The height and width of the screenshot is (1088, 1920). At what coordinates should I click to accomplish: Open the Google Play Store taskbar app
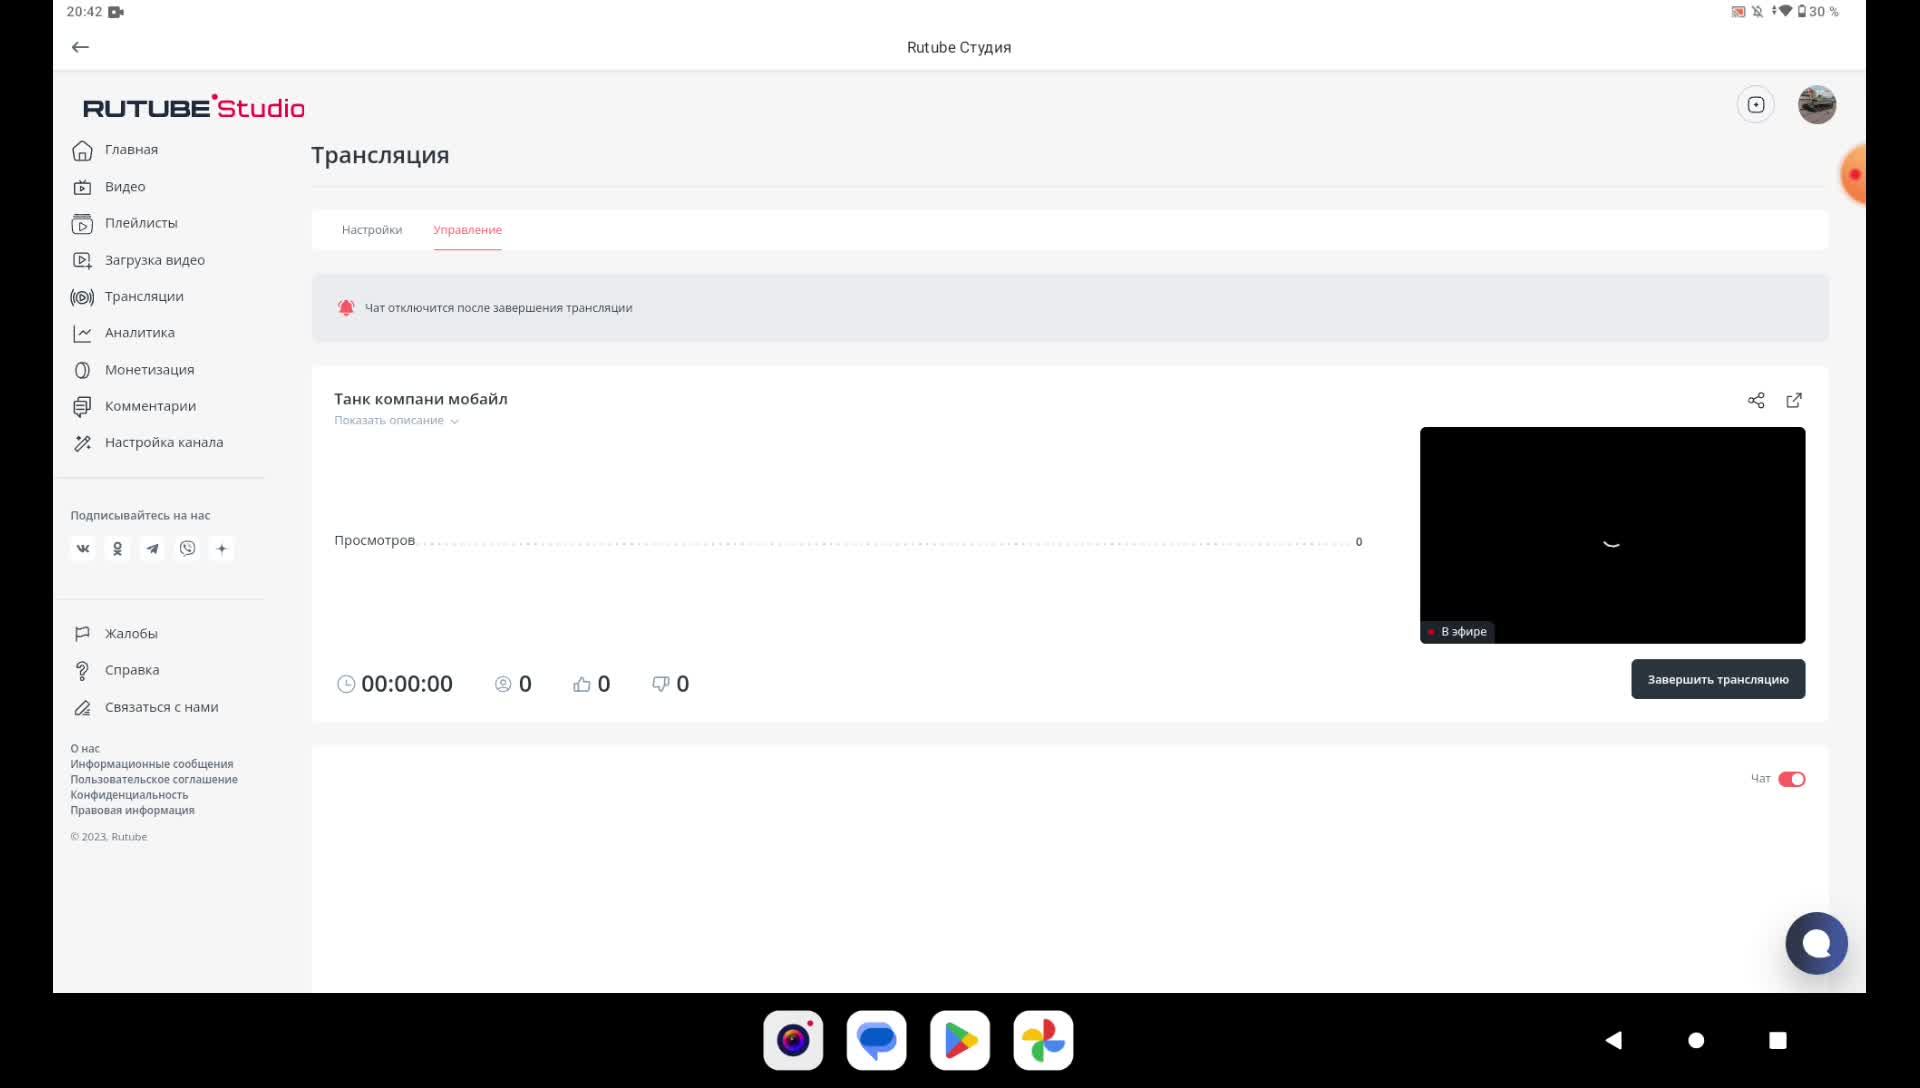tap(959, 1040)
